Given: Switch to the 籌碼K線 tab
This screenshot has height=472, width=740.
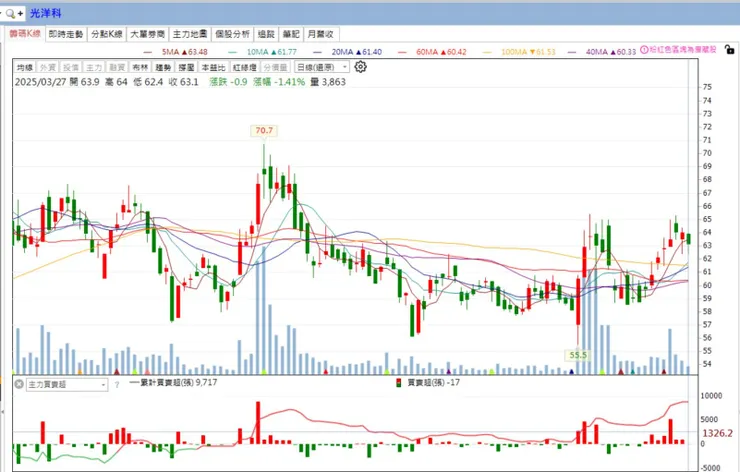Looking at the screenshot, I should point(25,34).
